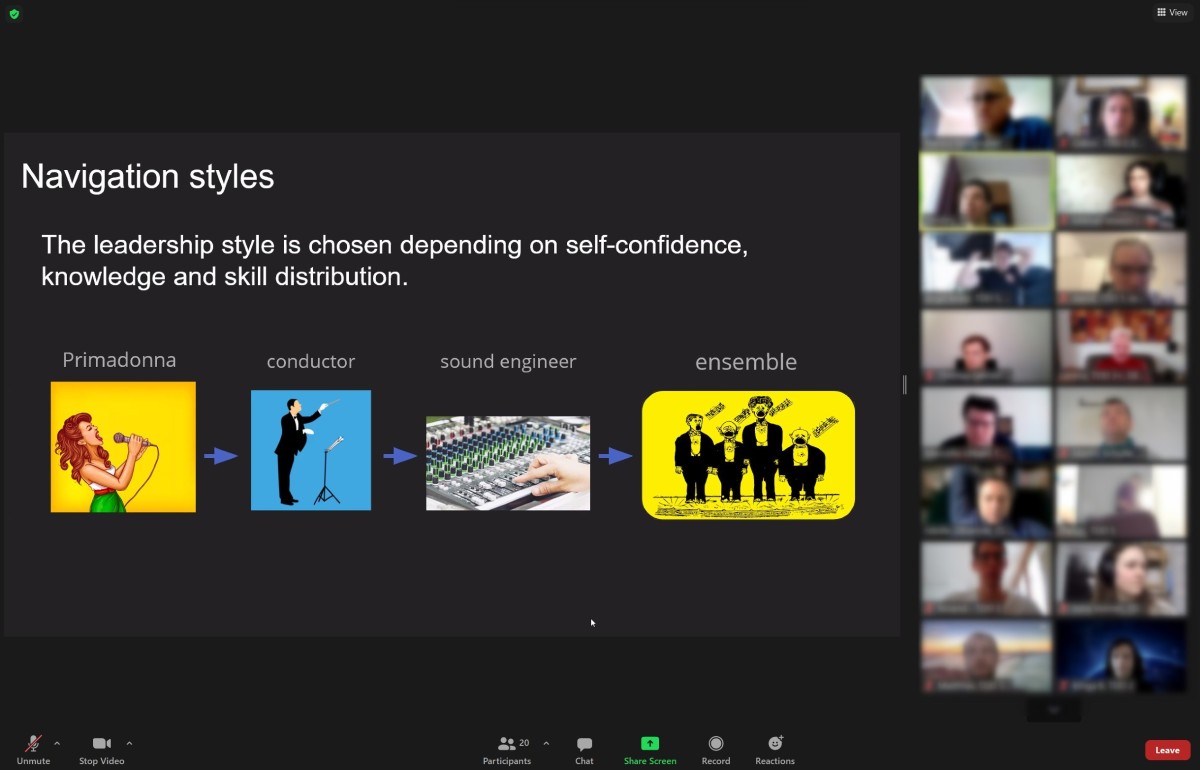1200x770 pixels.
Task: Leave the meeting
Action: click(x=1167, y=749)
